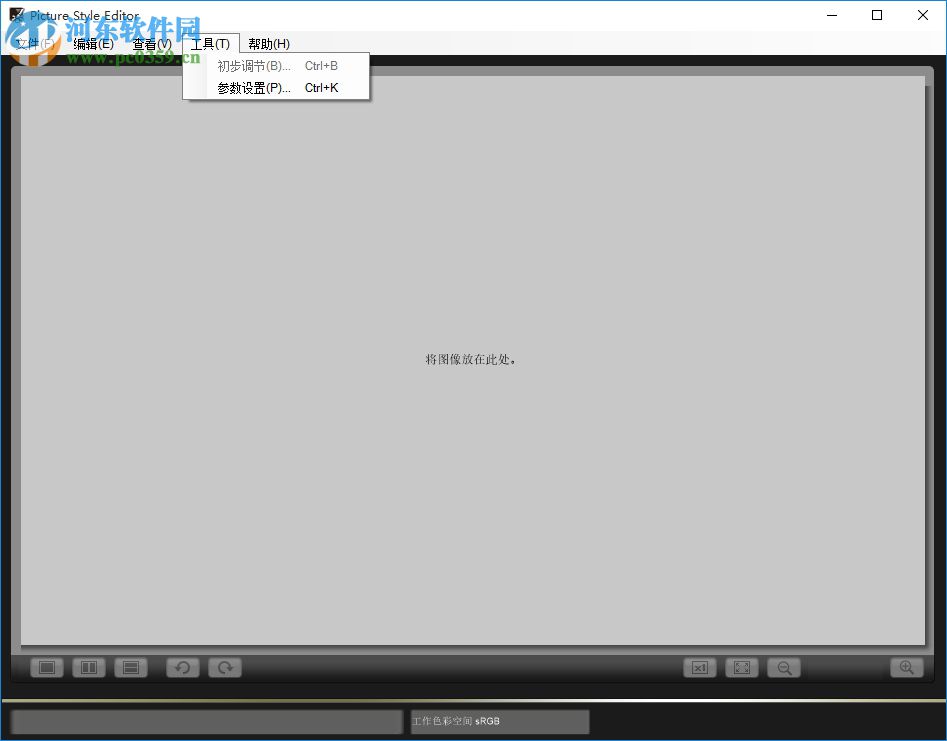Click the 工作色彩空间 sRGB status field

(496, 721)
